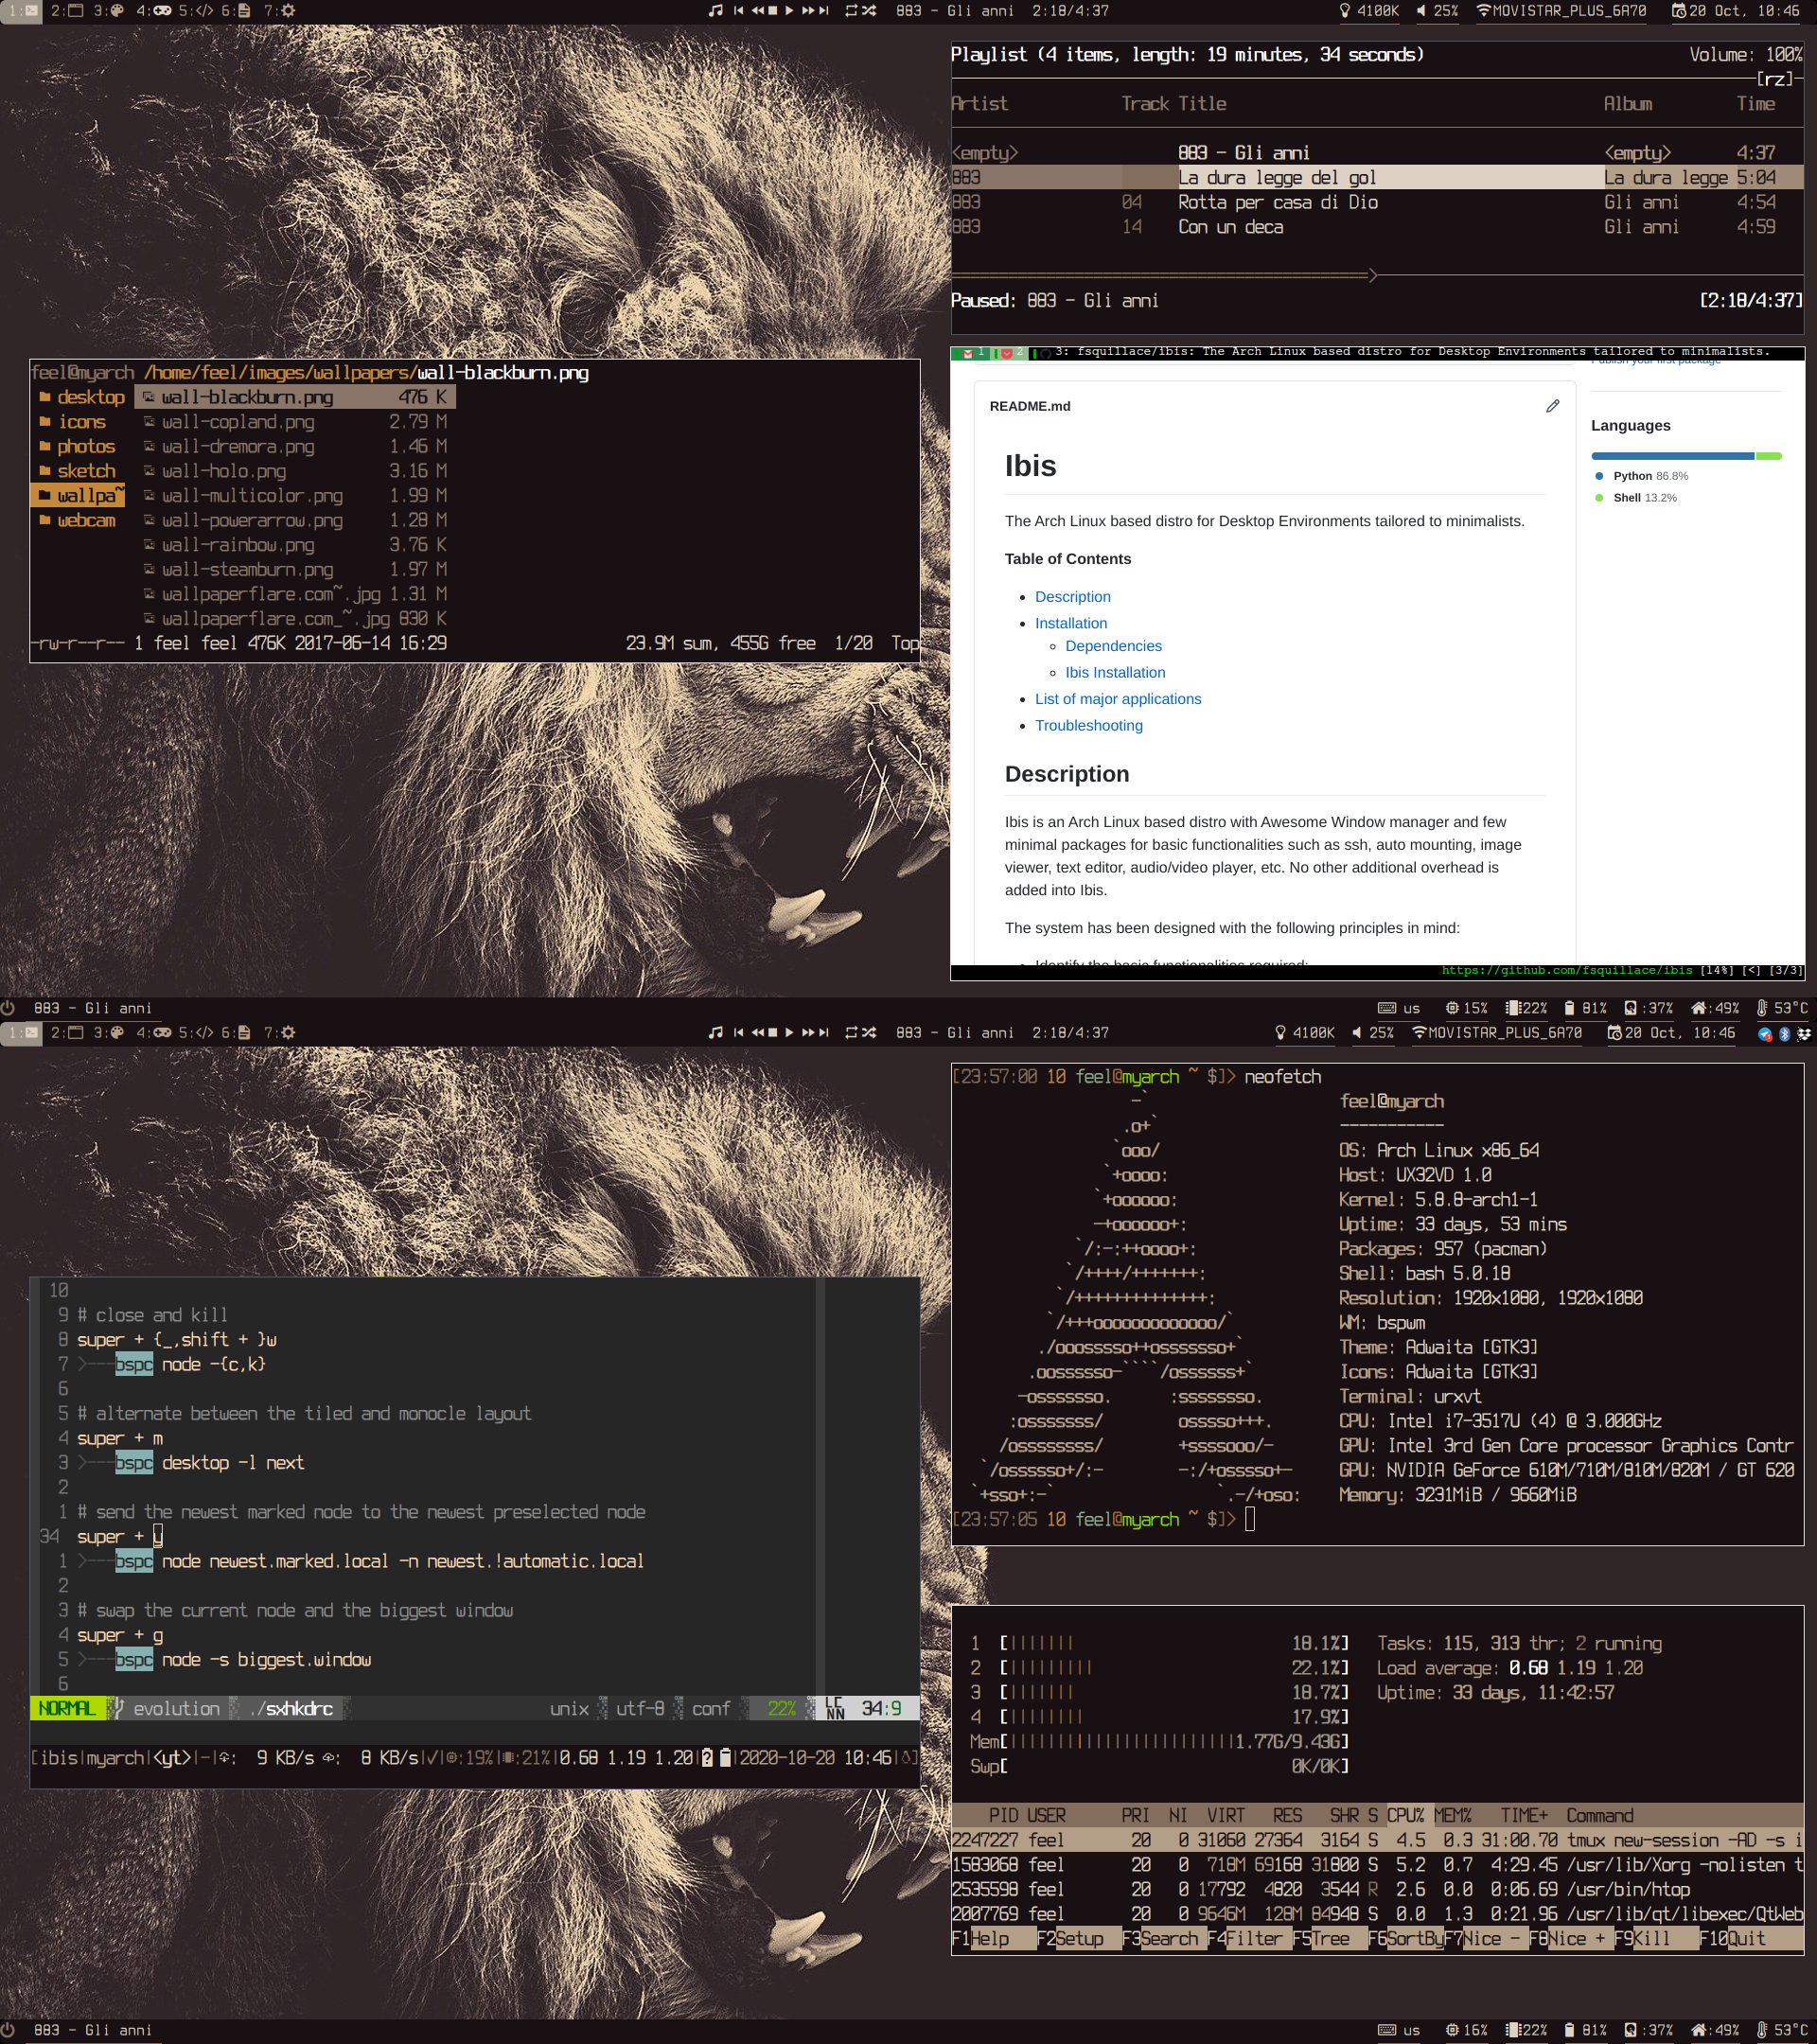
Task: Click the Dropbox tray icon in lower bar
Action: coord(1804,1033)
